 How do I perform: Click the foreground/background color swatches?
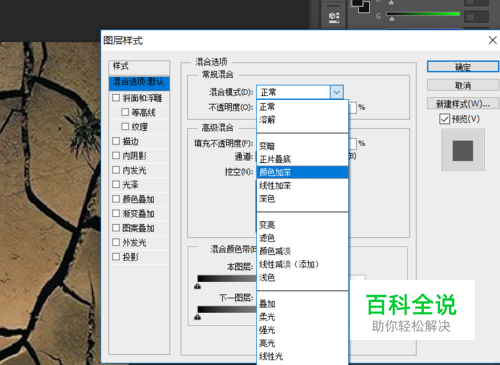pos(360,5)
